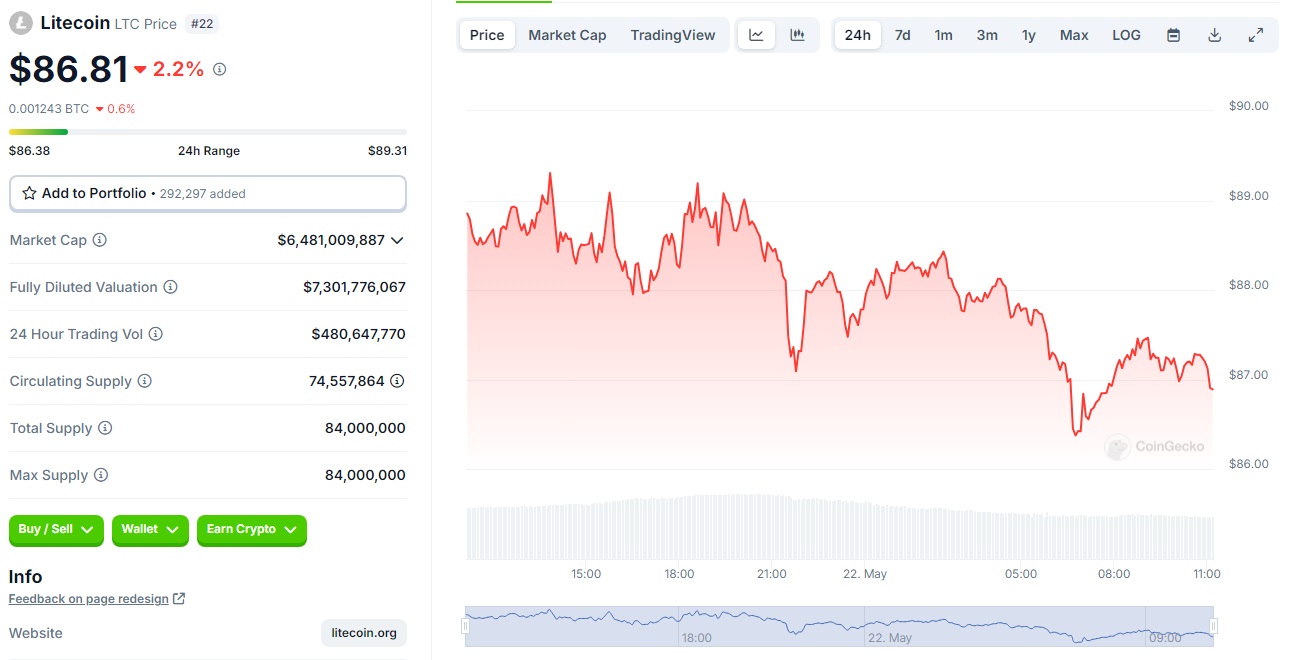
Task: Switch to candlestick chart icon
Action: (797, 35)
